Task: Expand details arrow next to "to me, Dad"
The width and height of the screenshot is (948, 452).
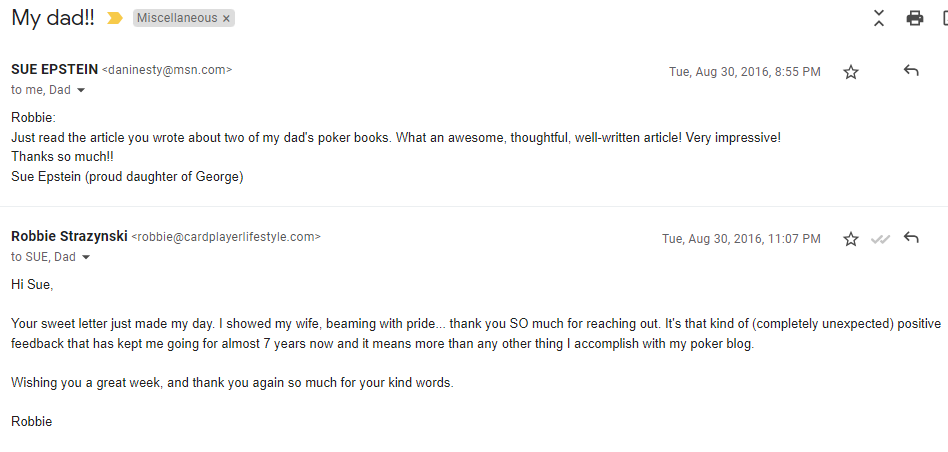Action: tap(82, 91)
